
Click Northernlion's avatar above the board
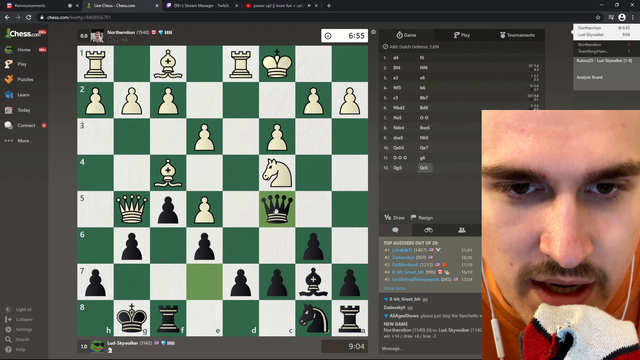(x=97, y=36)
